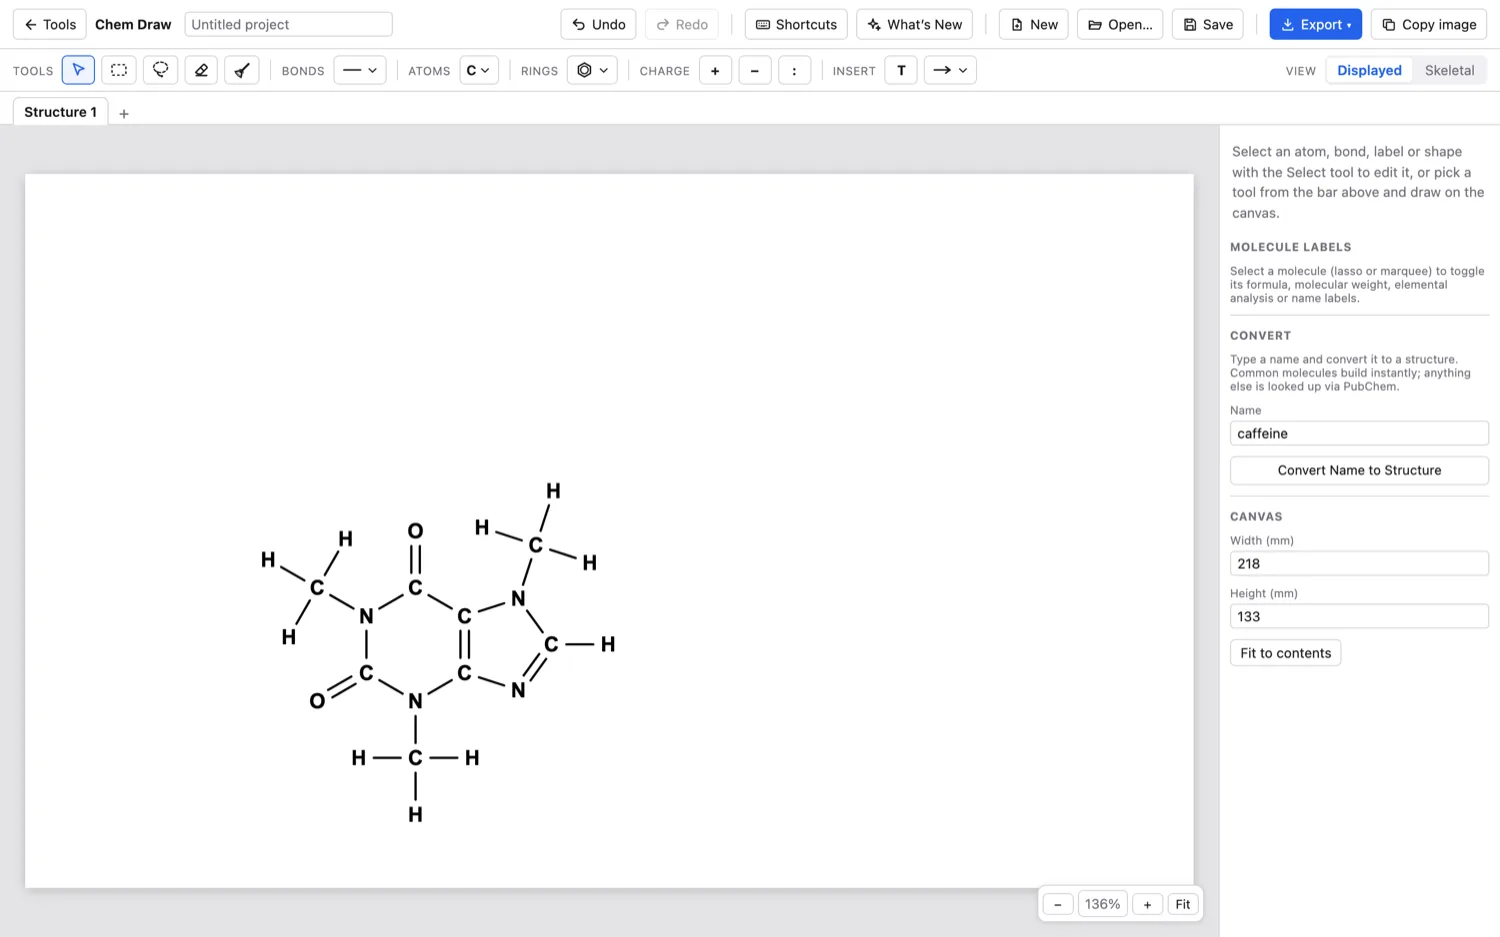Open the Shortcuts list
The width and height of the screenshot is (1500, 937).
point(796,24)
